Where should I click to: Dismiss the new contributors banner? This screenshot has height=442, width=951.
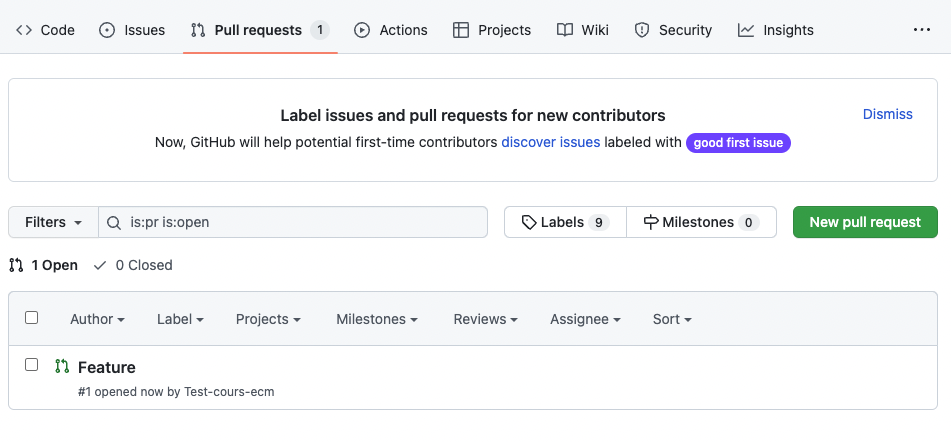point(887,114)
